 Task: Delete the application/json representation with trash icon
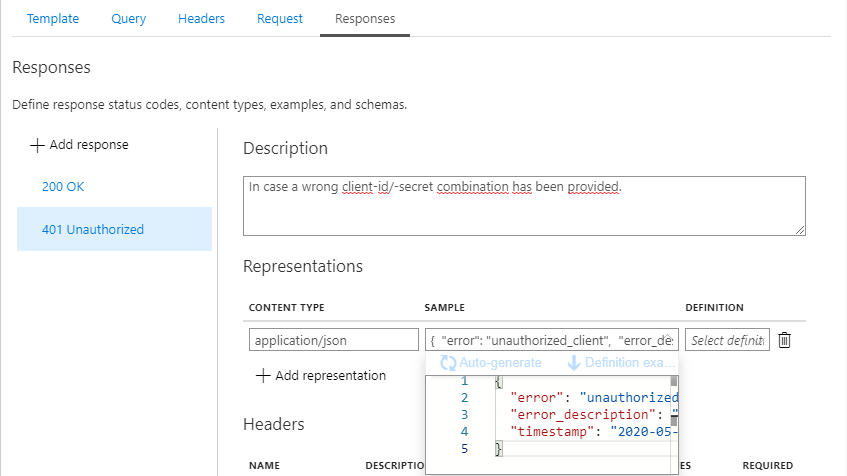coord(784,340)
